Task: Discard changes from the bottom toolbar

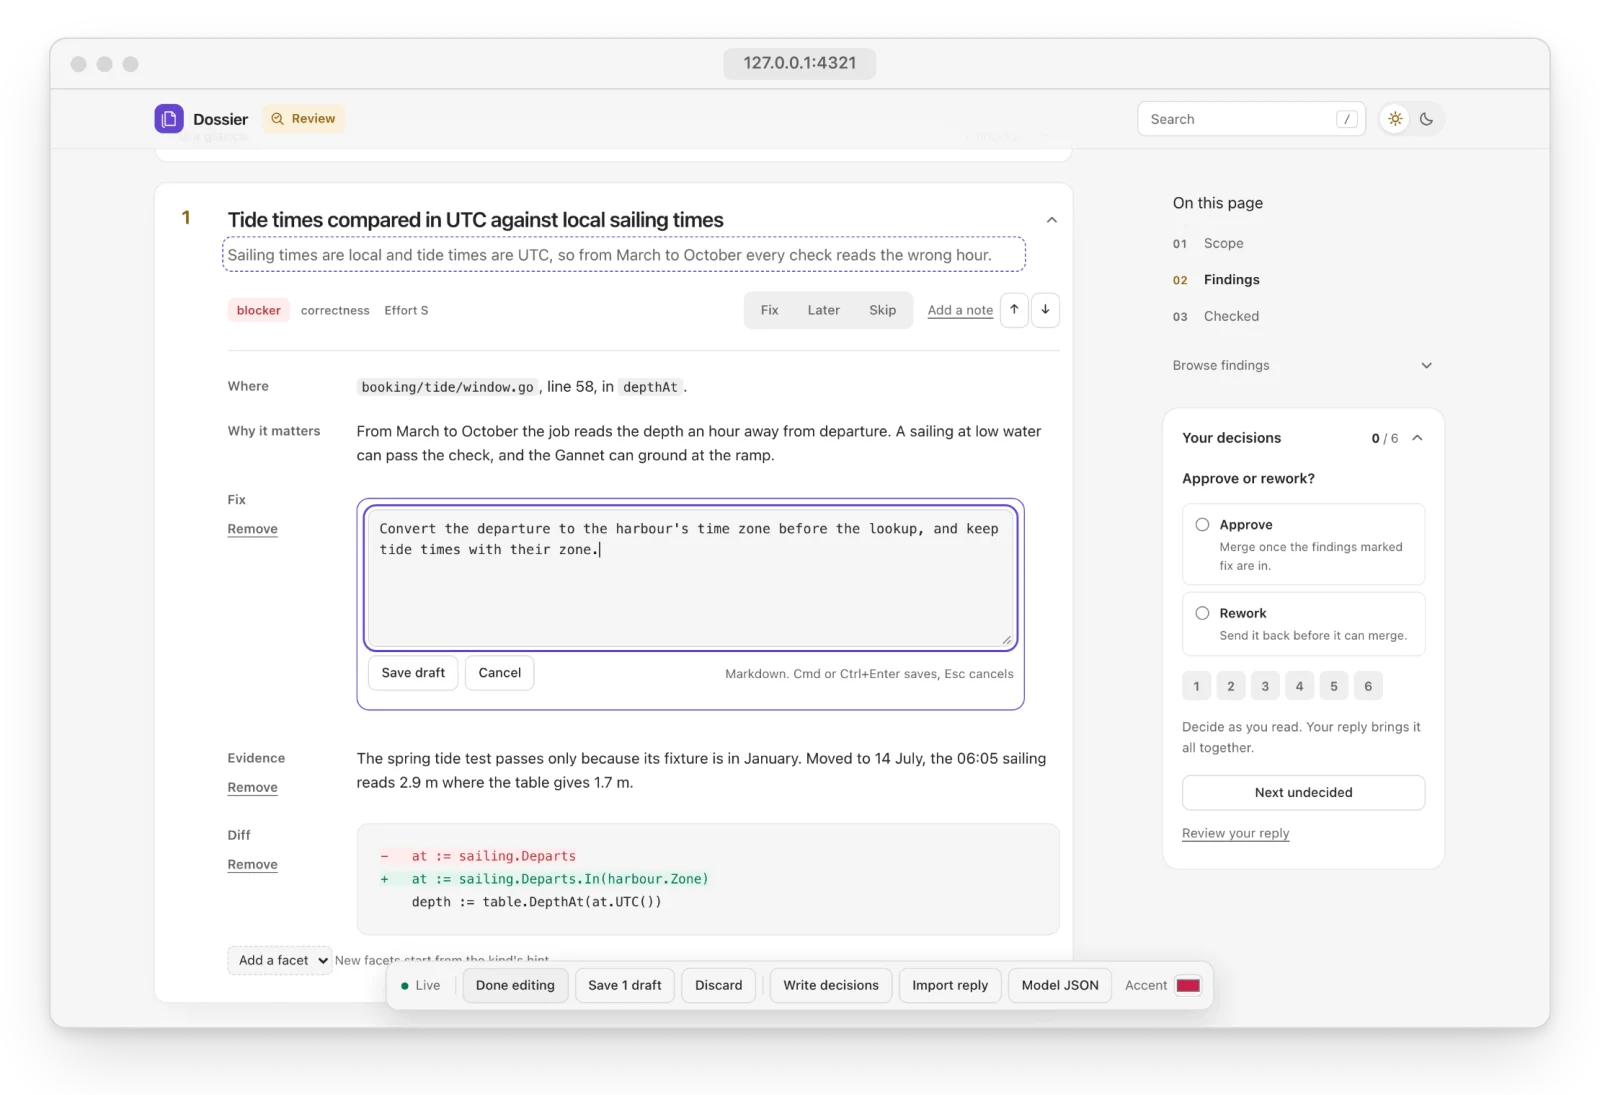Action: pyautogui.click(x=719, y=985)
